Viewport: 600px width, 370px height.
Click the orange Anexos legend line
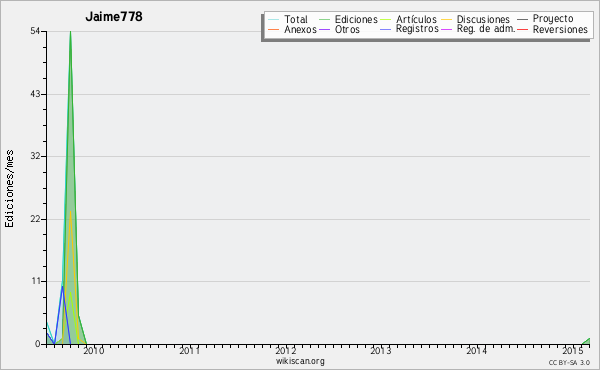point(274,29)
